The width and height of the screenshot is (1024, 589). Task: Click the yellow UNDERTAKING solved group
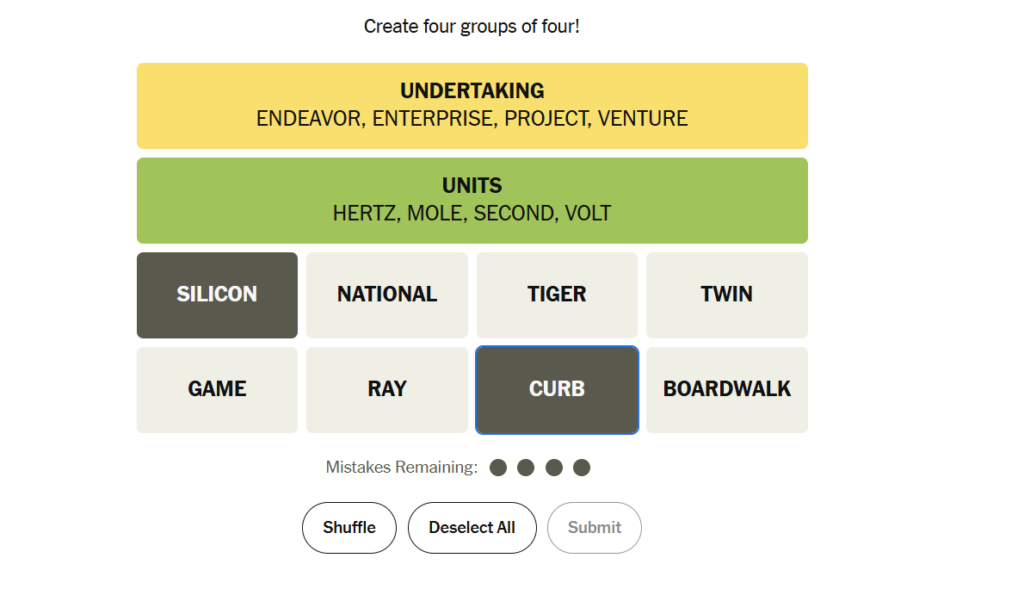tap(472, 105)
